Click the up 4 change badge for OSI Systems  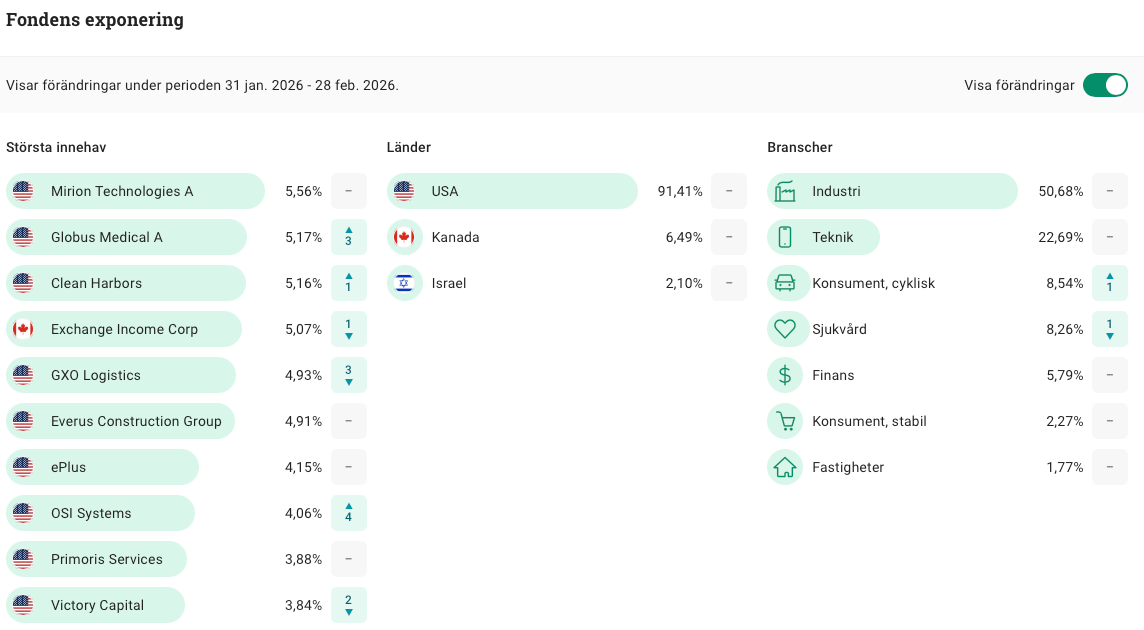(349, 513)
